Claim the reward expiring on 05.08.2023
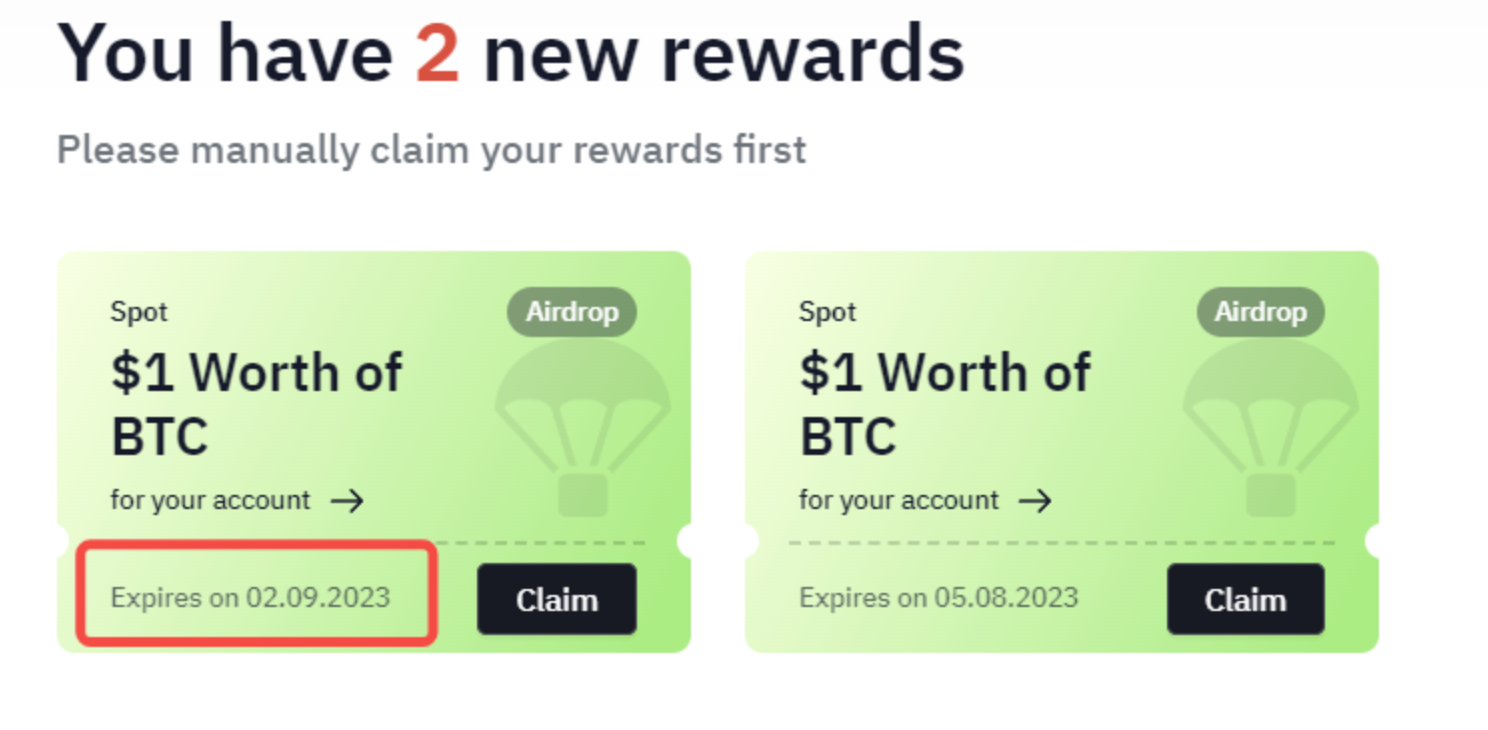 pyautogui.click(x=1245, y=599)
